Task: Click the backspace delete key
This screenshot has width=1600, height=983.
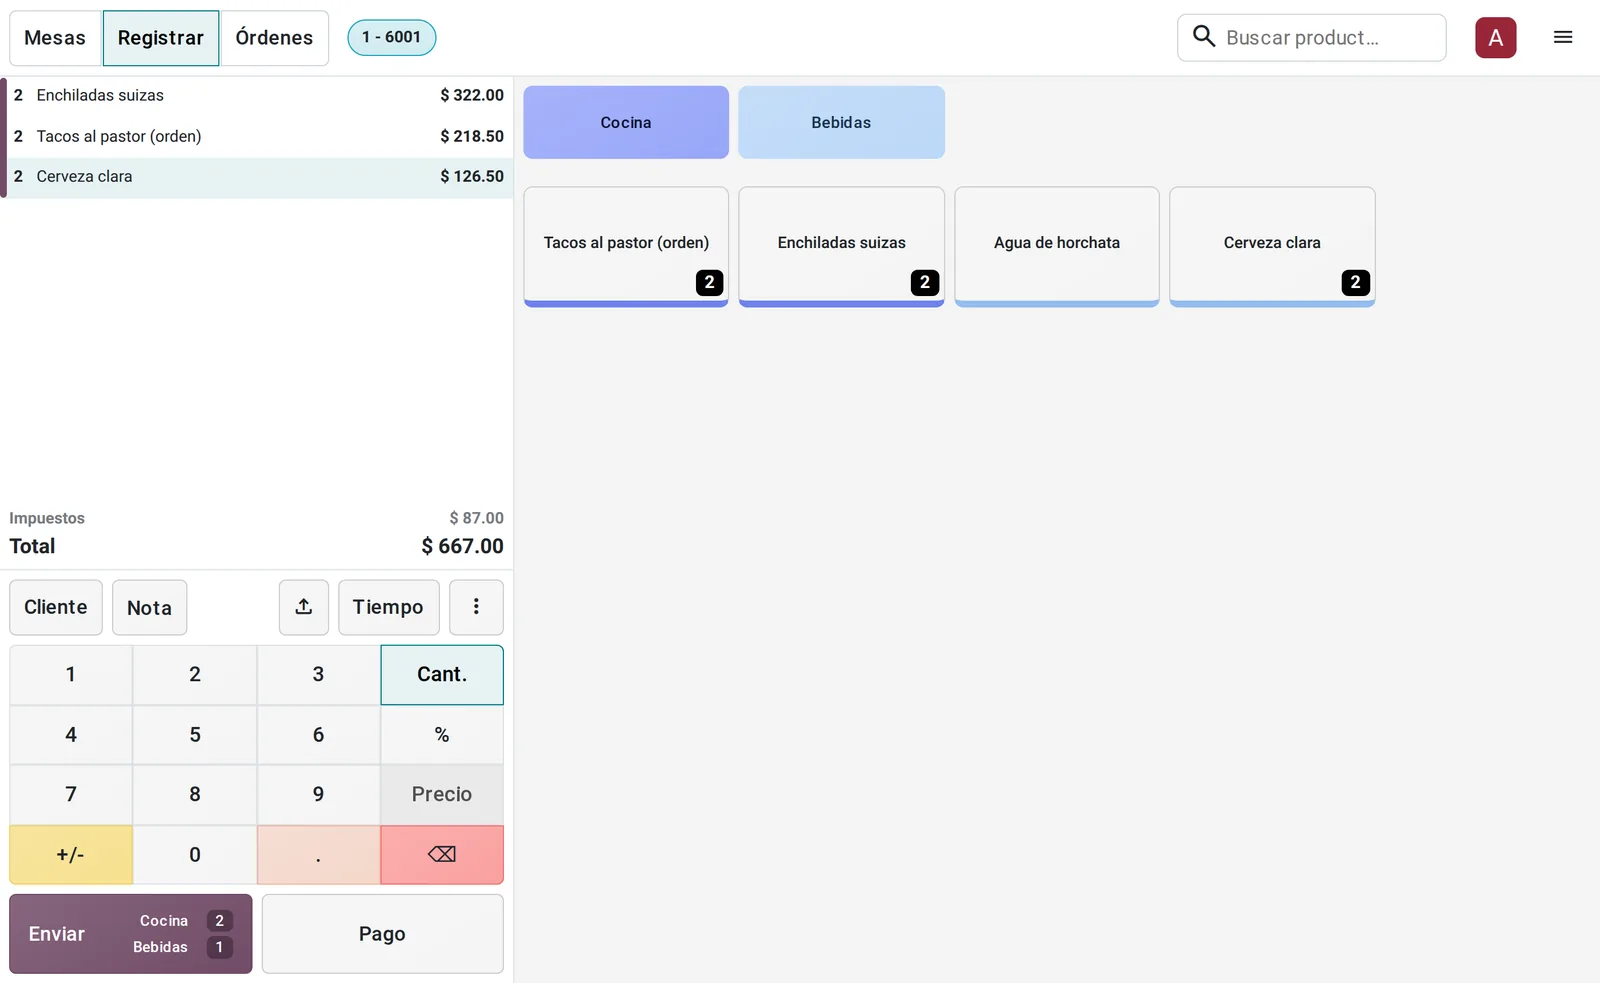Action: pyautogui.click(x=442, y=855)
